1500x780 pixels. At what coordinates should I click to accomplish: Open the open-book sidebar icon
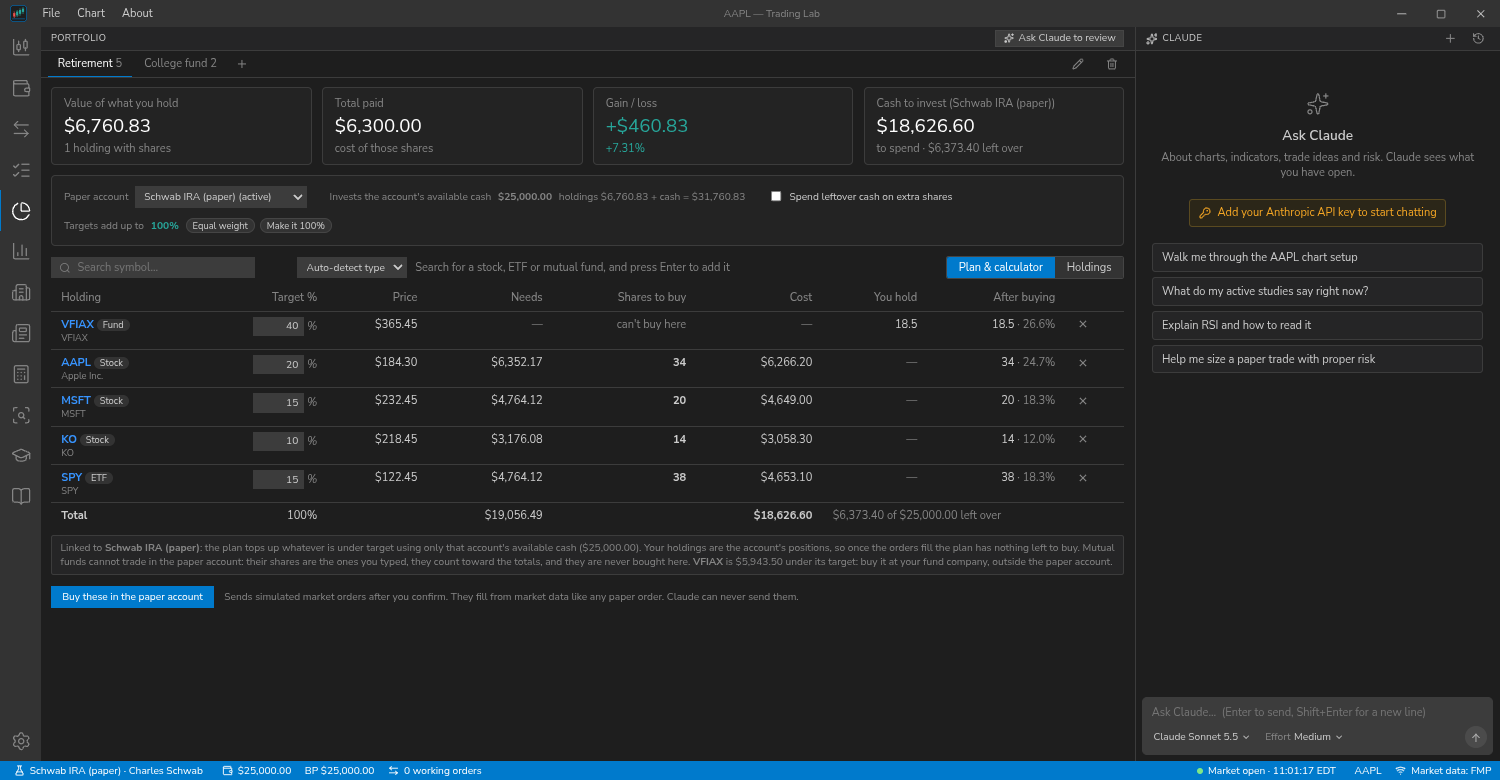[x=21, y=496]
